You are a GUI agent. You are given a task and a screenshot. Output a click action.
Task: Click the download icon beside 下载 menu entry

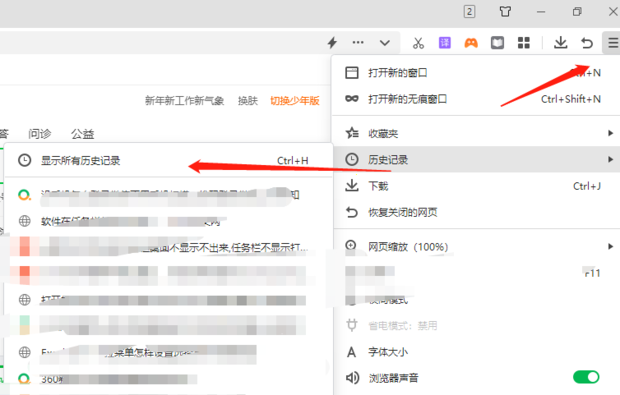tap(352, 185)
